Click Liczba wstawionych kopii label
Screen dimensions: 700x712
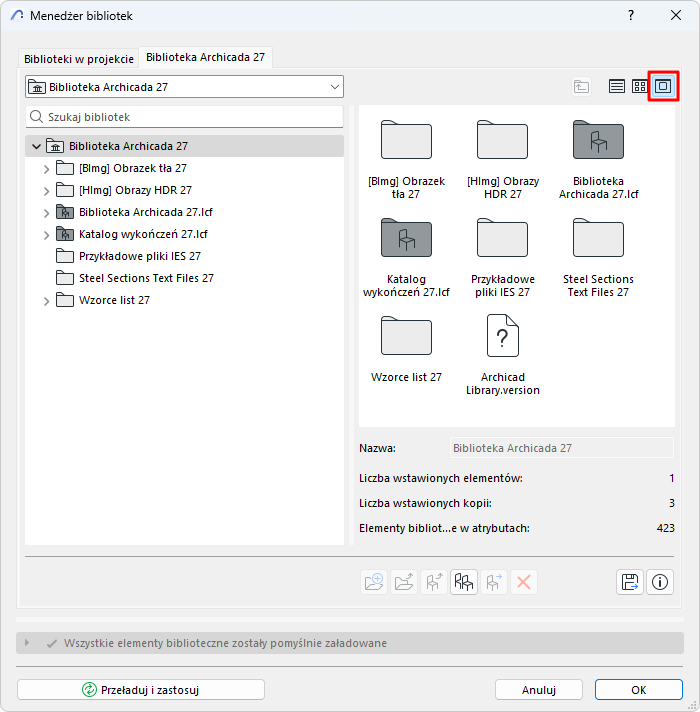point(425,503)
